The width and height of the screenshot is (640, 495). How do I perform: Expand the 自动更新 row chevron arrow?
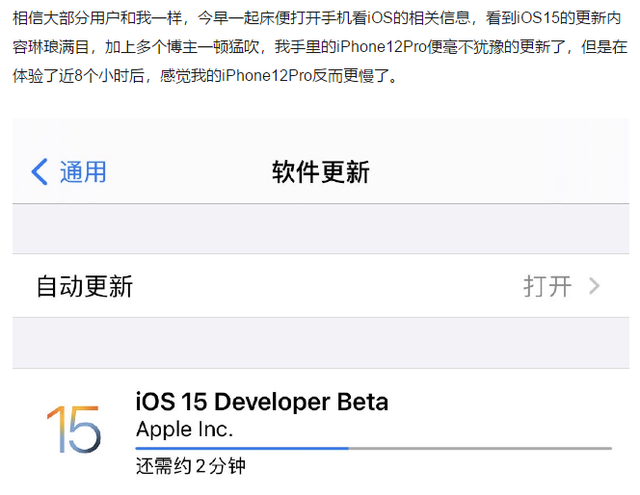(x=595, y=287)
